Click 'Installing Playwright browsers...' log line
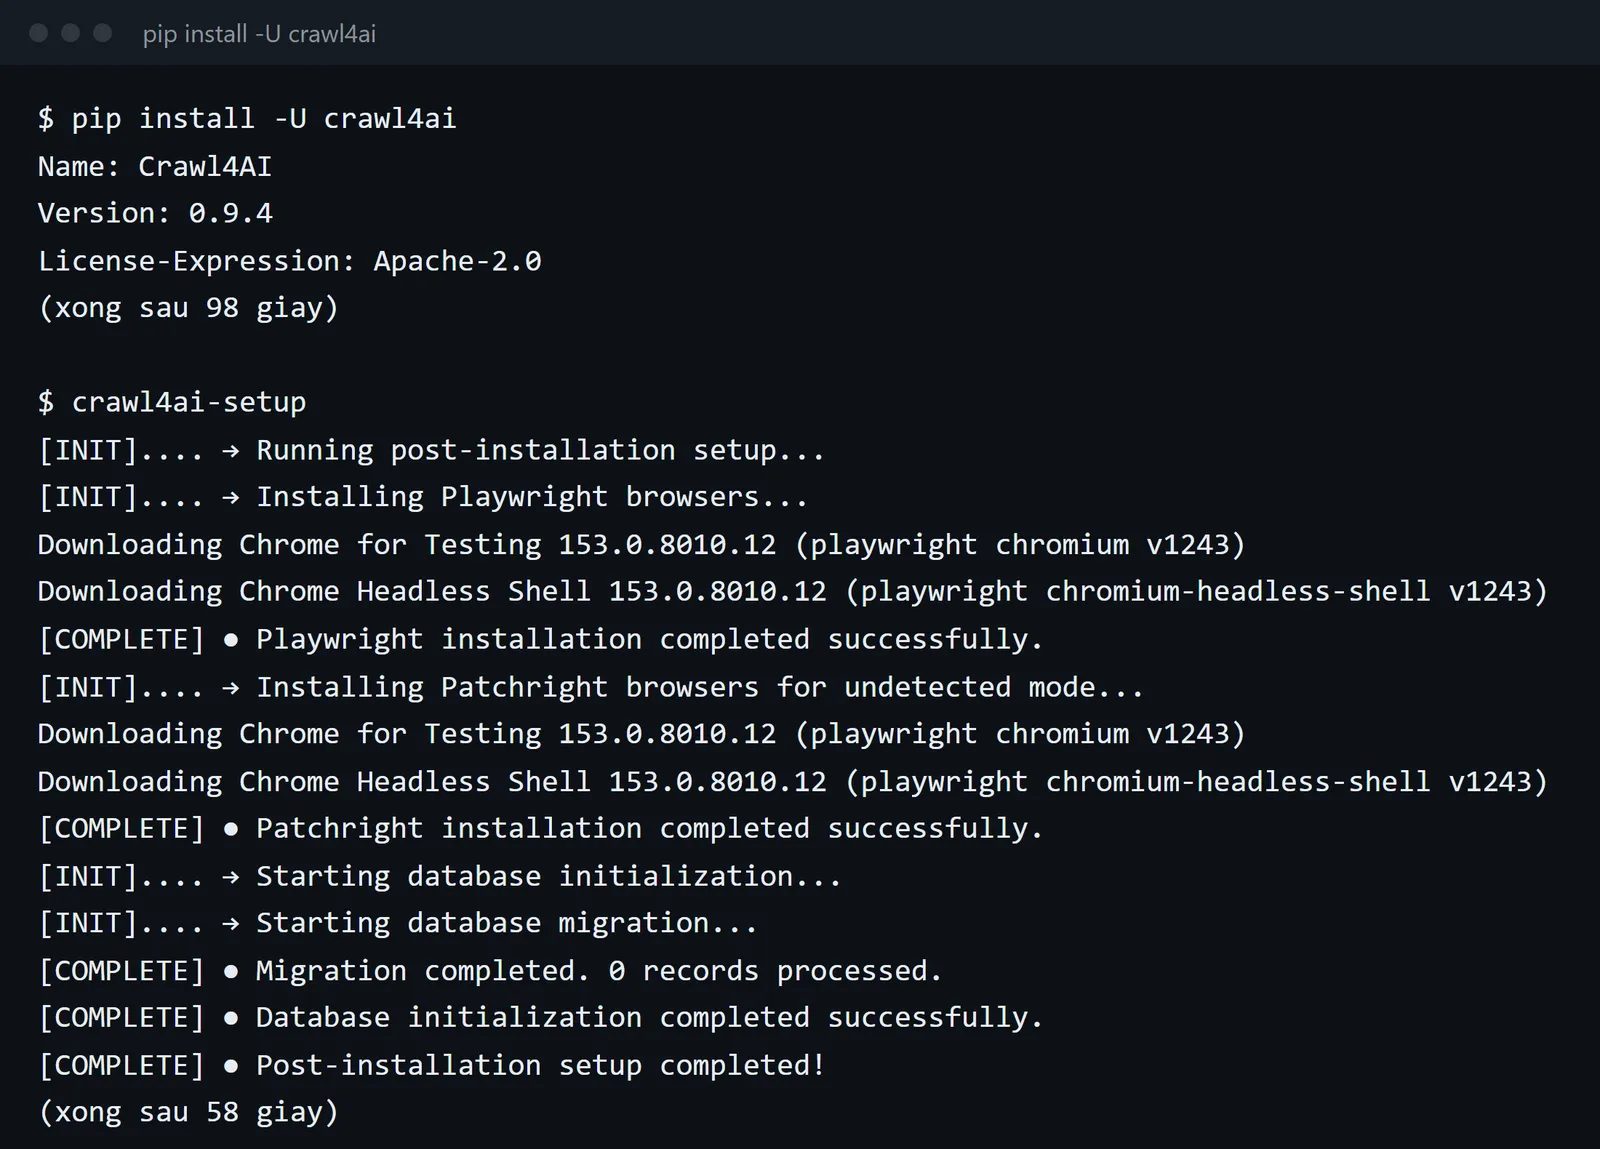 [x=423, y=497]
